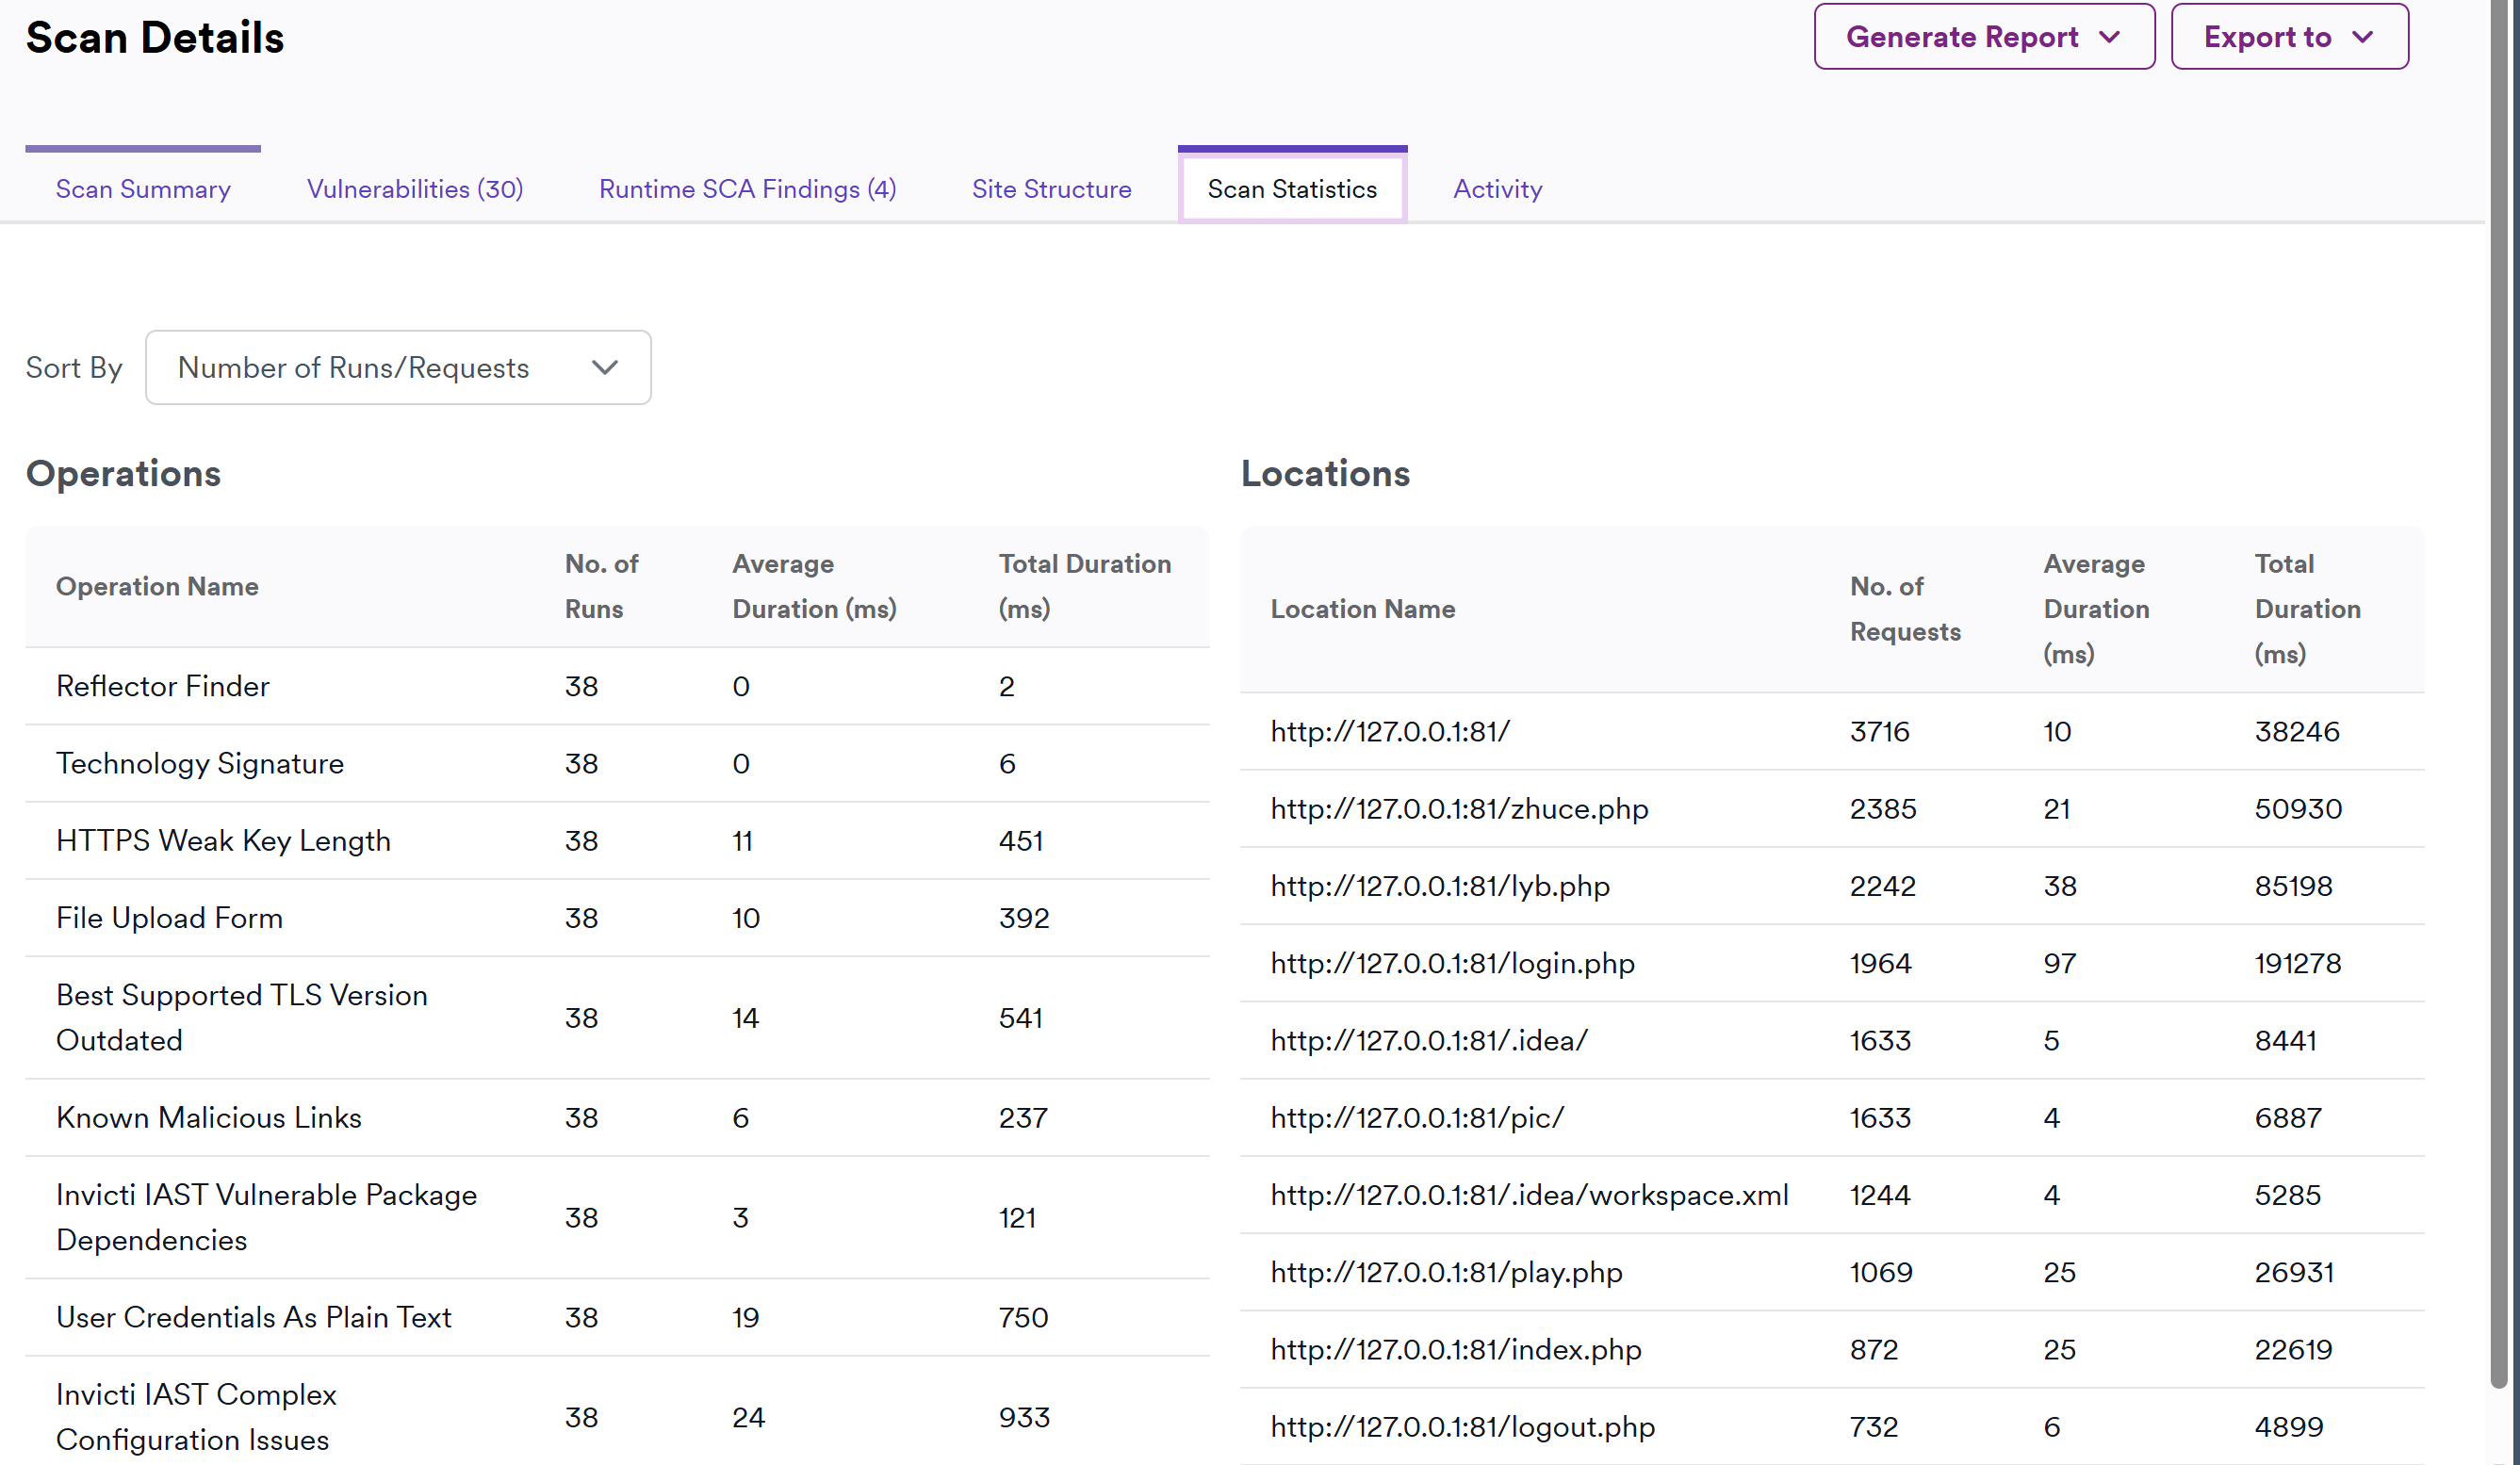Open the Activity tab

tap(1497, 189)
